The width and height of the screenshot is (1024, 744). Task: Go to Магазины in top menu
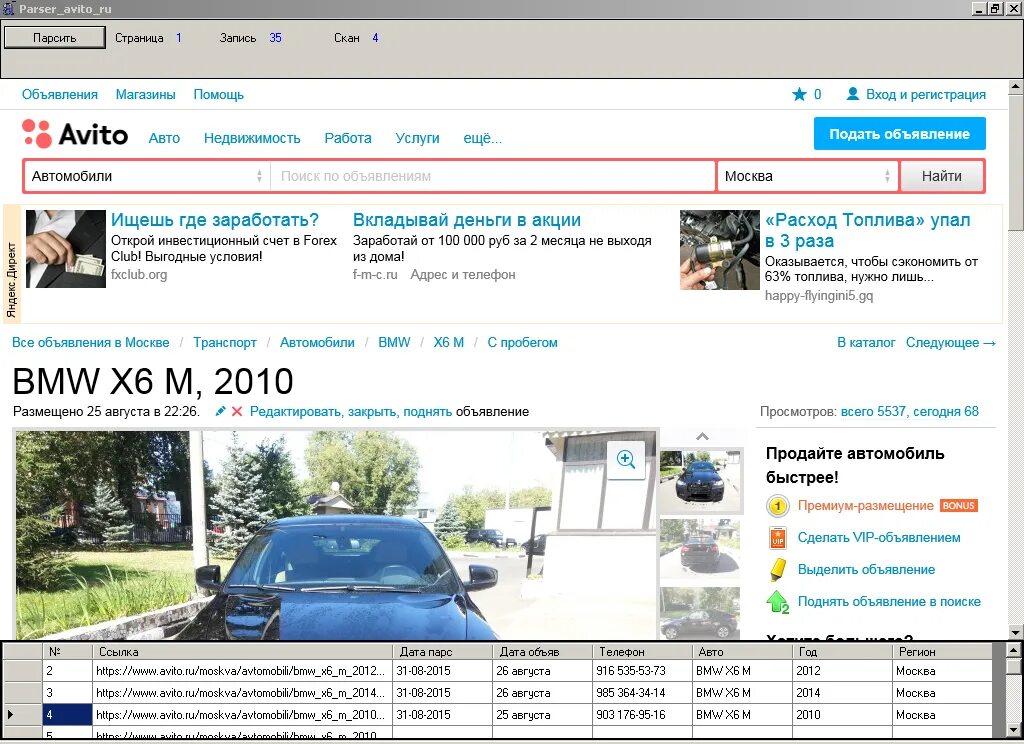pyautogui.click(x=146, y=95)
